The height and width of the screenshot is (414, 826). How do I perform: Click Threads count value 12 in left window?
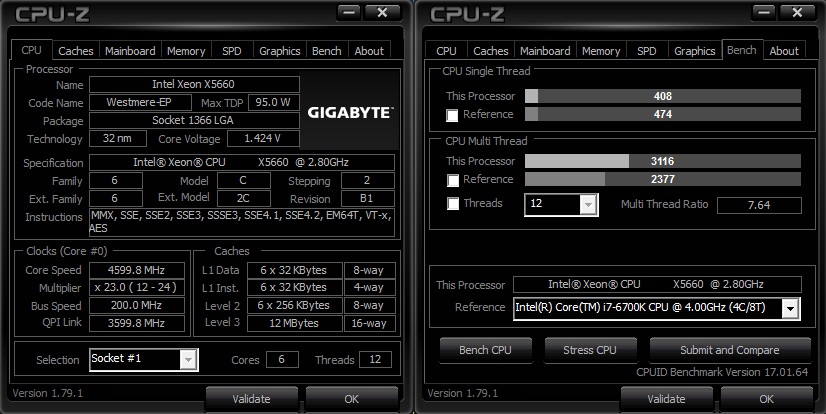coord(375,360)
